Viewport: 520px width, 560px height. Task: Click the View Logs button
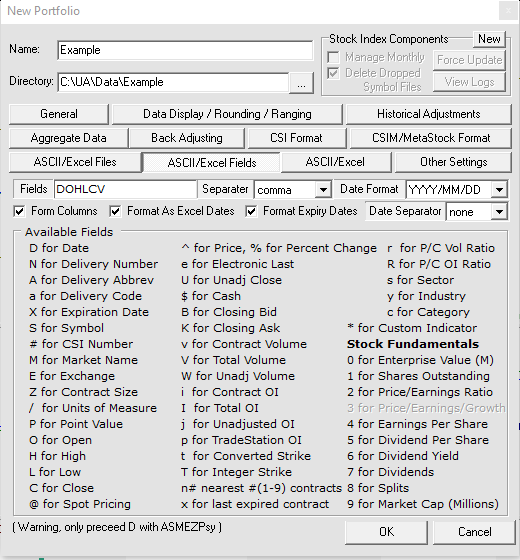(469, 82)
